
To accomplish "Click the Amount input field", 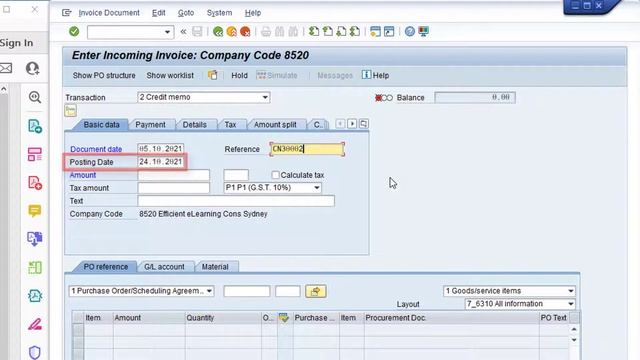I will (173, 175).
